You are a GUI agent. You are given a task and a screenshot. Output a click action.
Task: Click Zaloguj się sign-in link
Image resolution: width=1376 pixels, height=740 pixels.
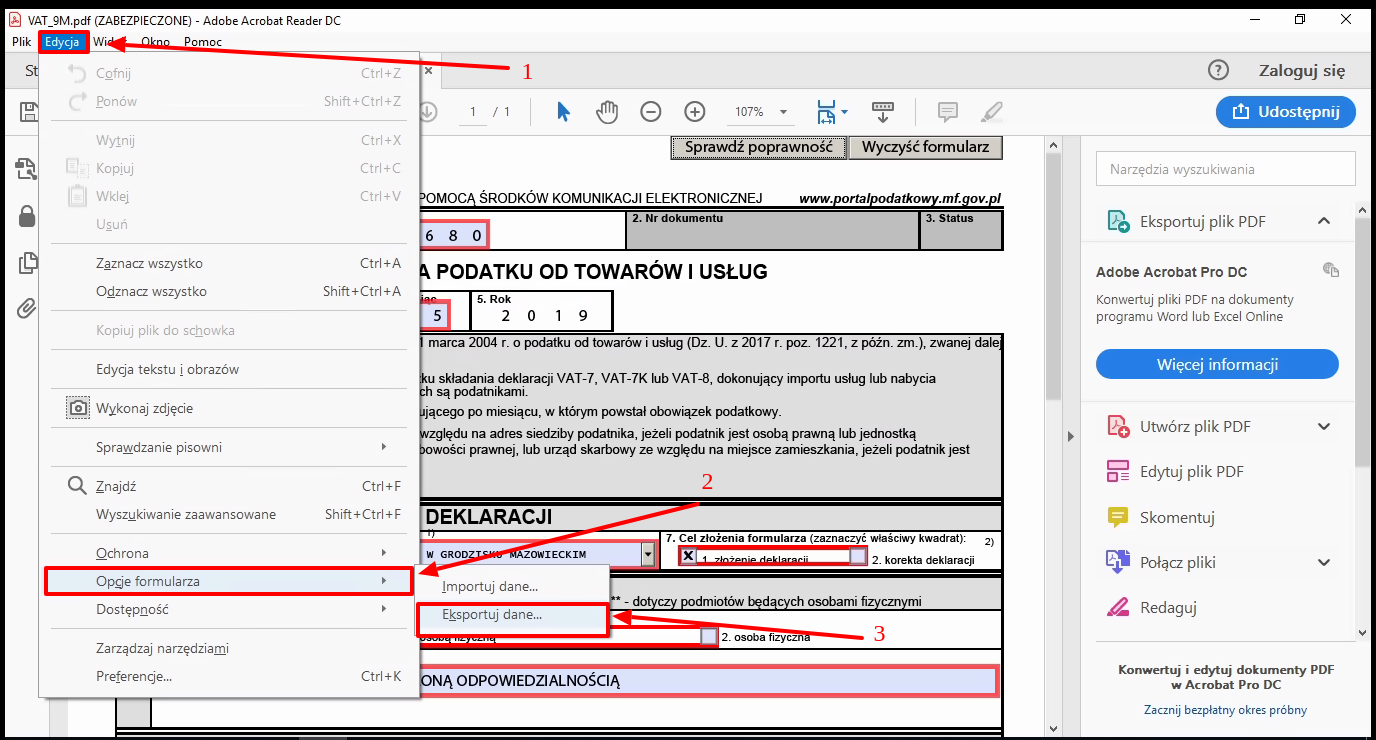(1302, 70)
